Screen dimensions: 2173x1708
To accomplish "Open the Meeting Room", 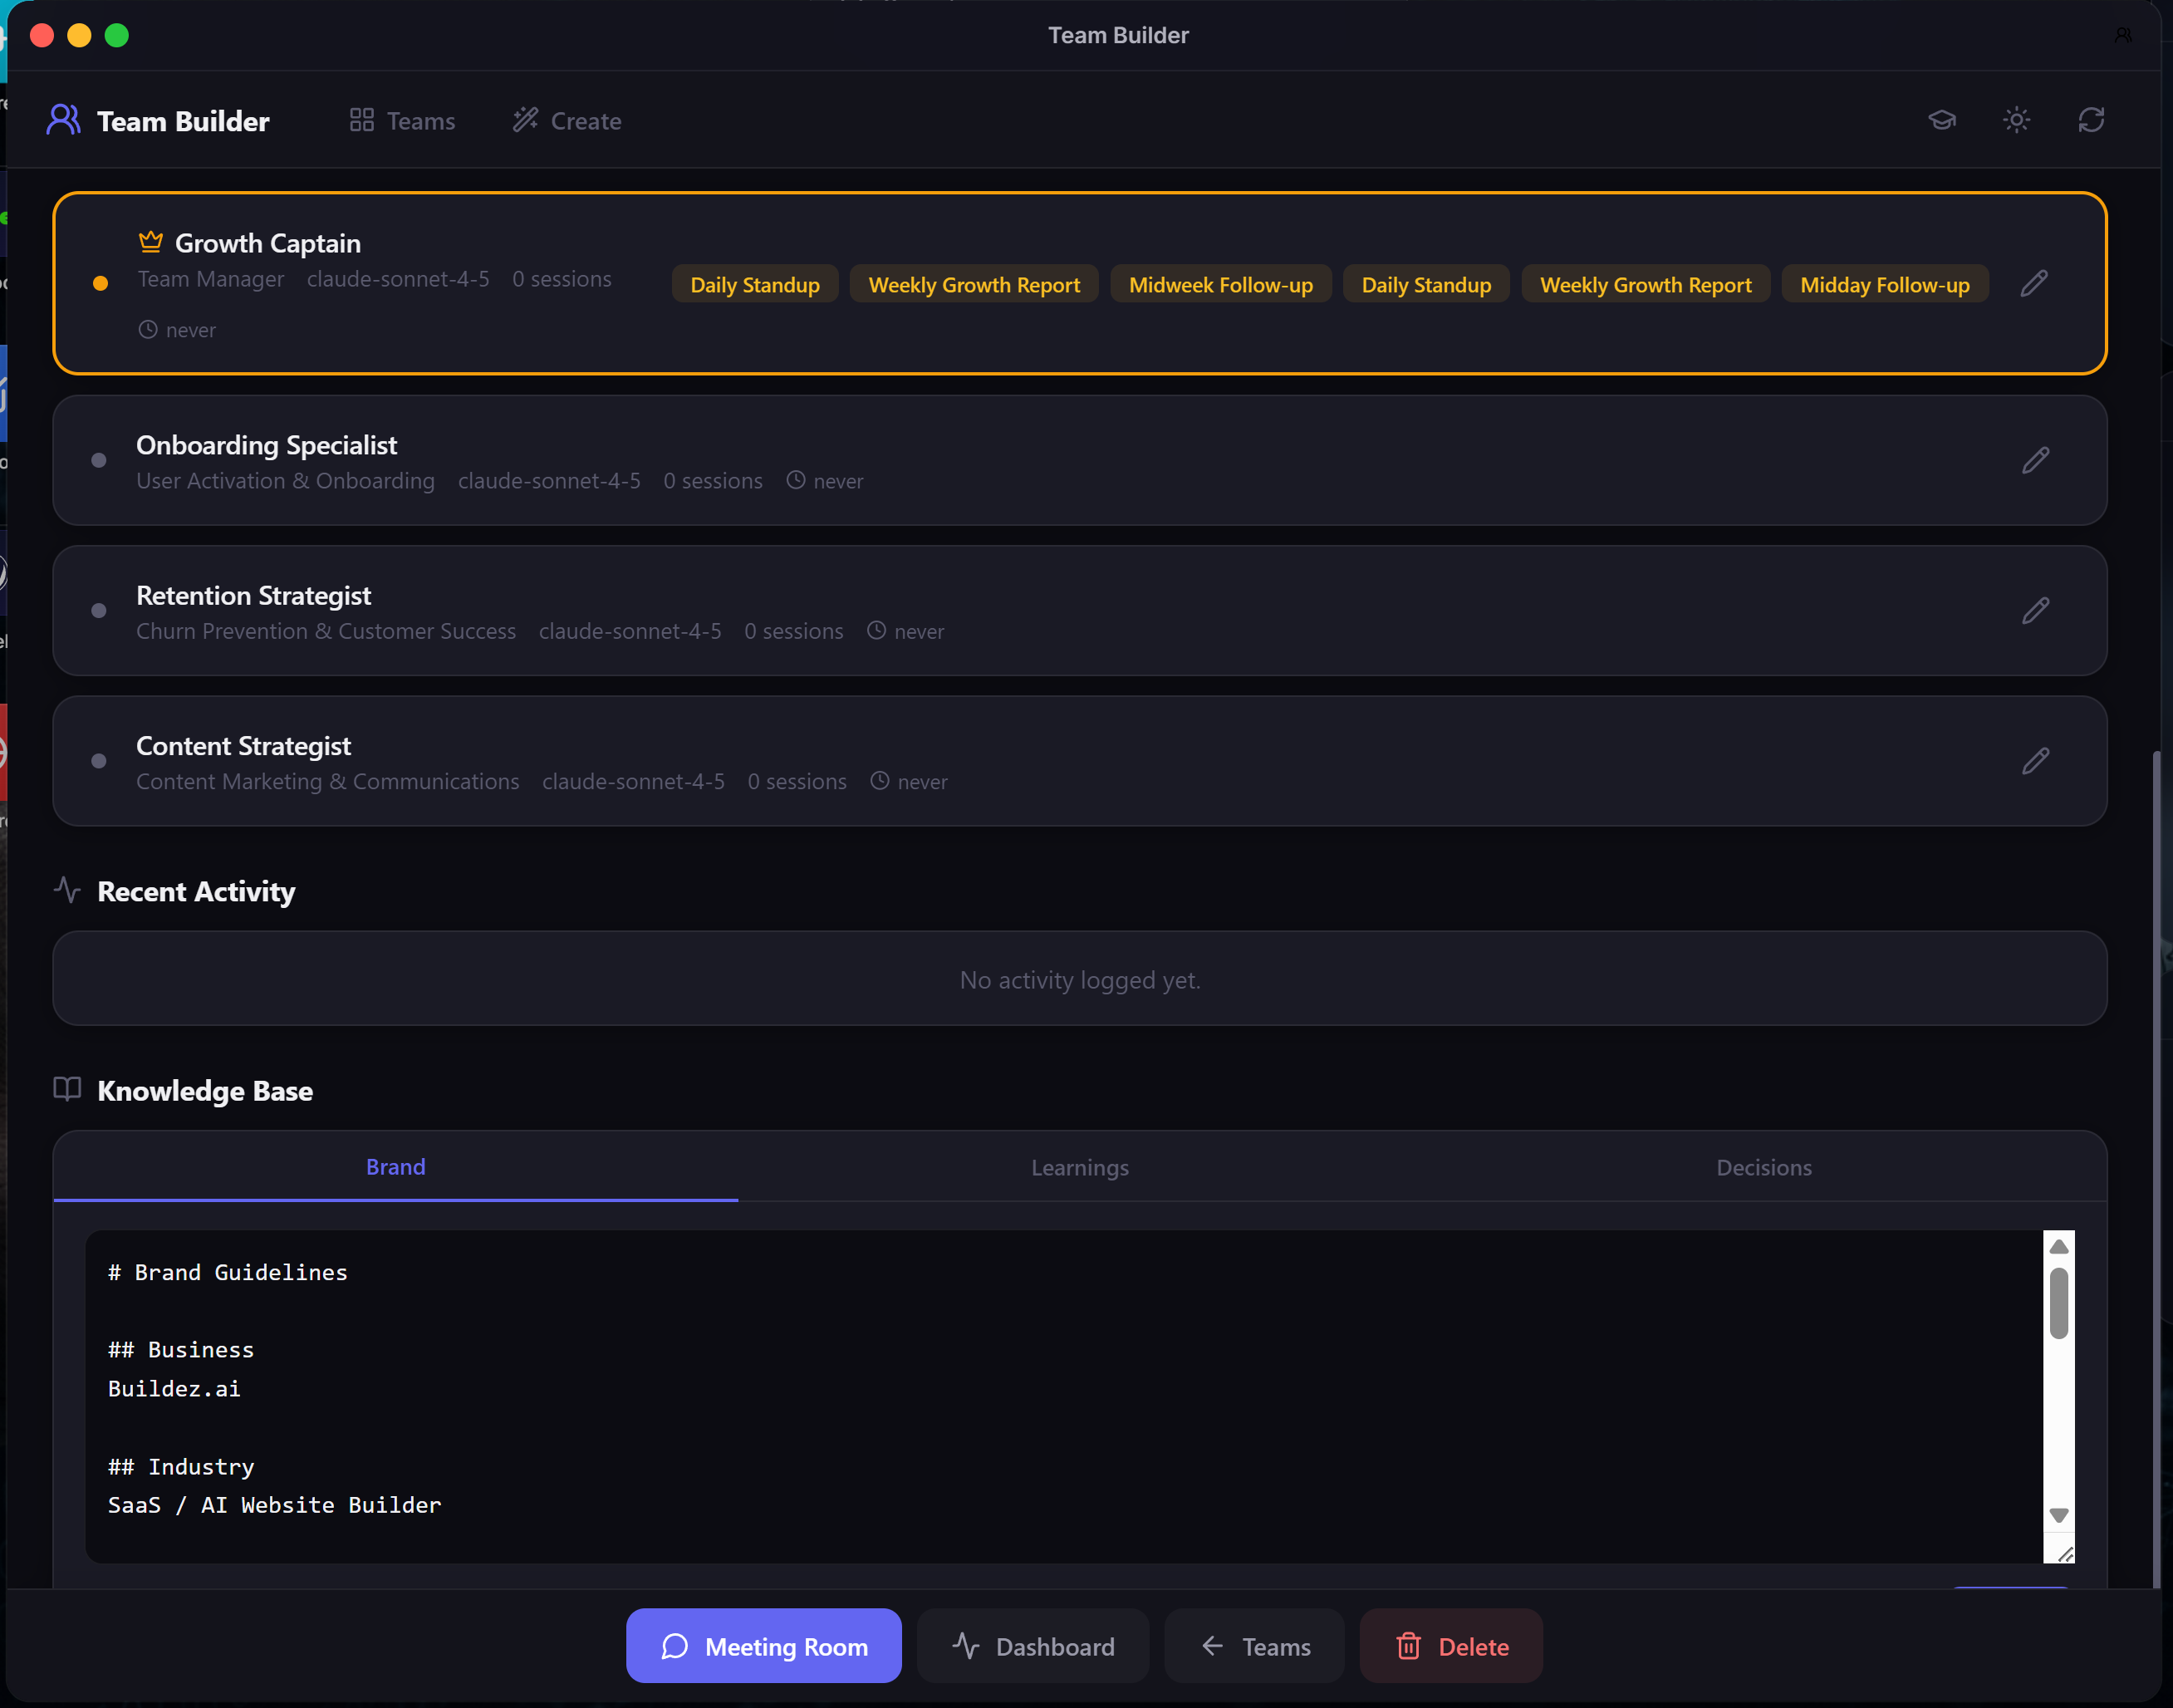I will pyautogui.click(x=763, y=1646).
